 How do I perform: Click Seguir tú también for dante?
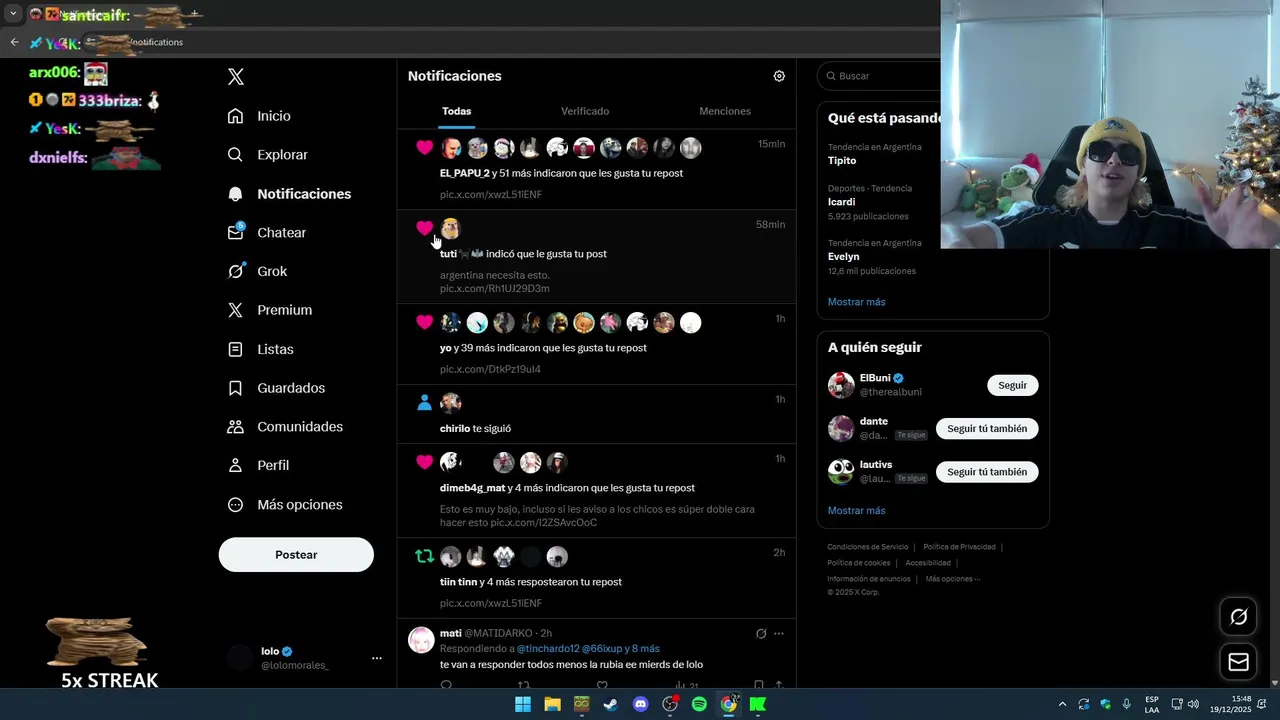(x=987, y=428)
